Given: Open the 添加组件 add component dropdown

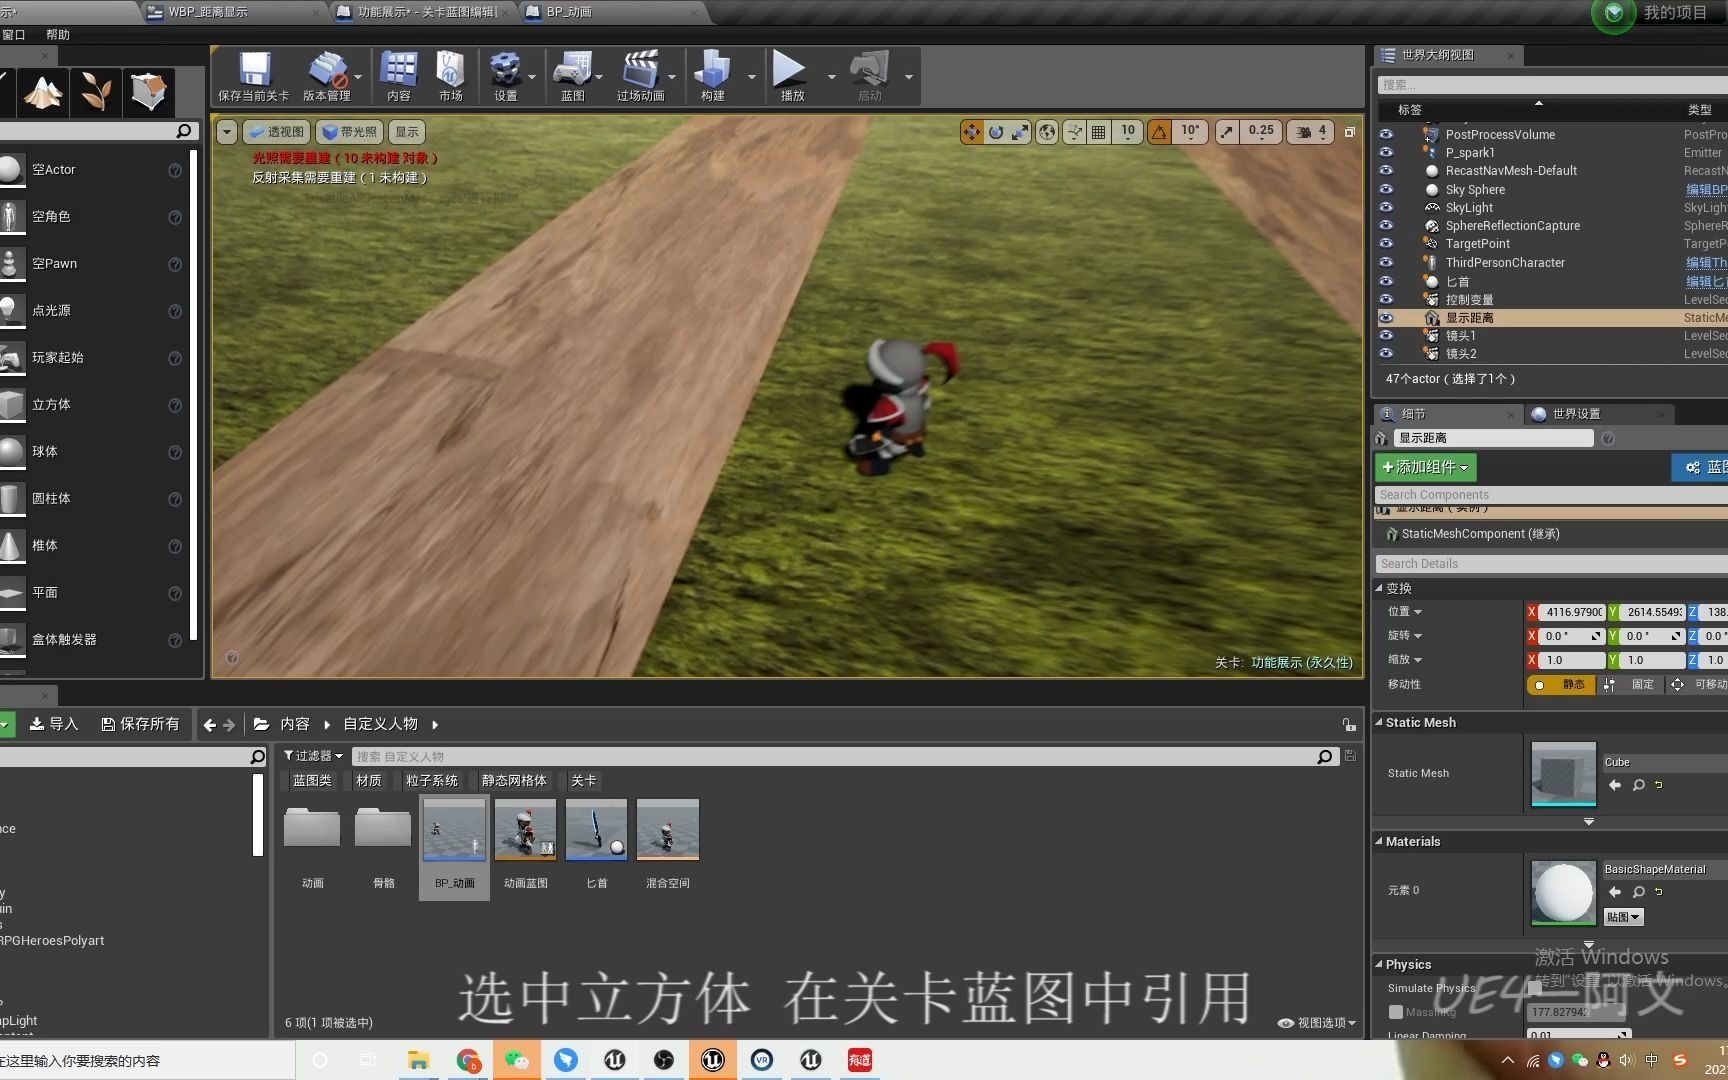Looking at the screenshot, I should coord(1424,467).
